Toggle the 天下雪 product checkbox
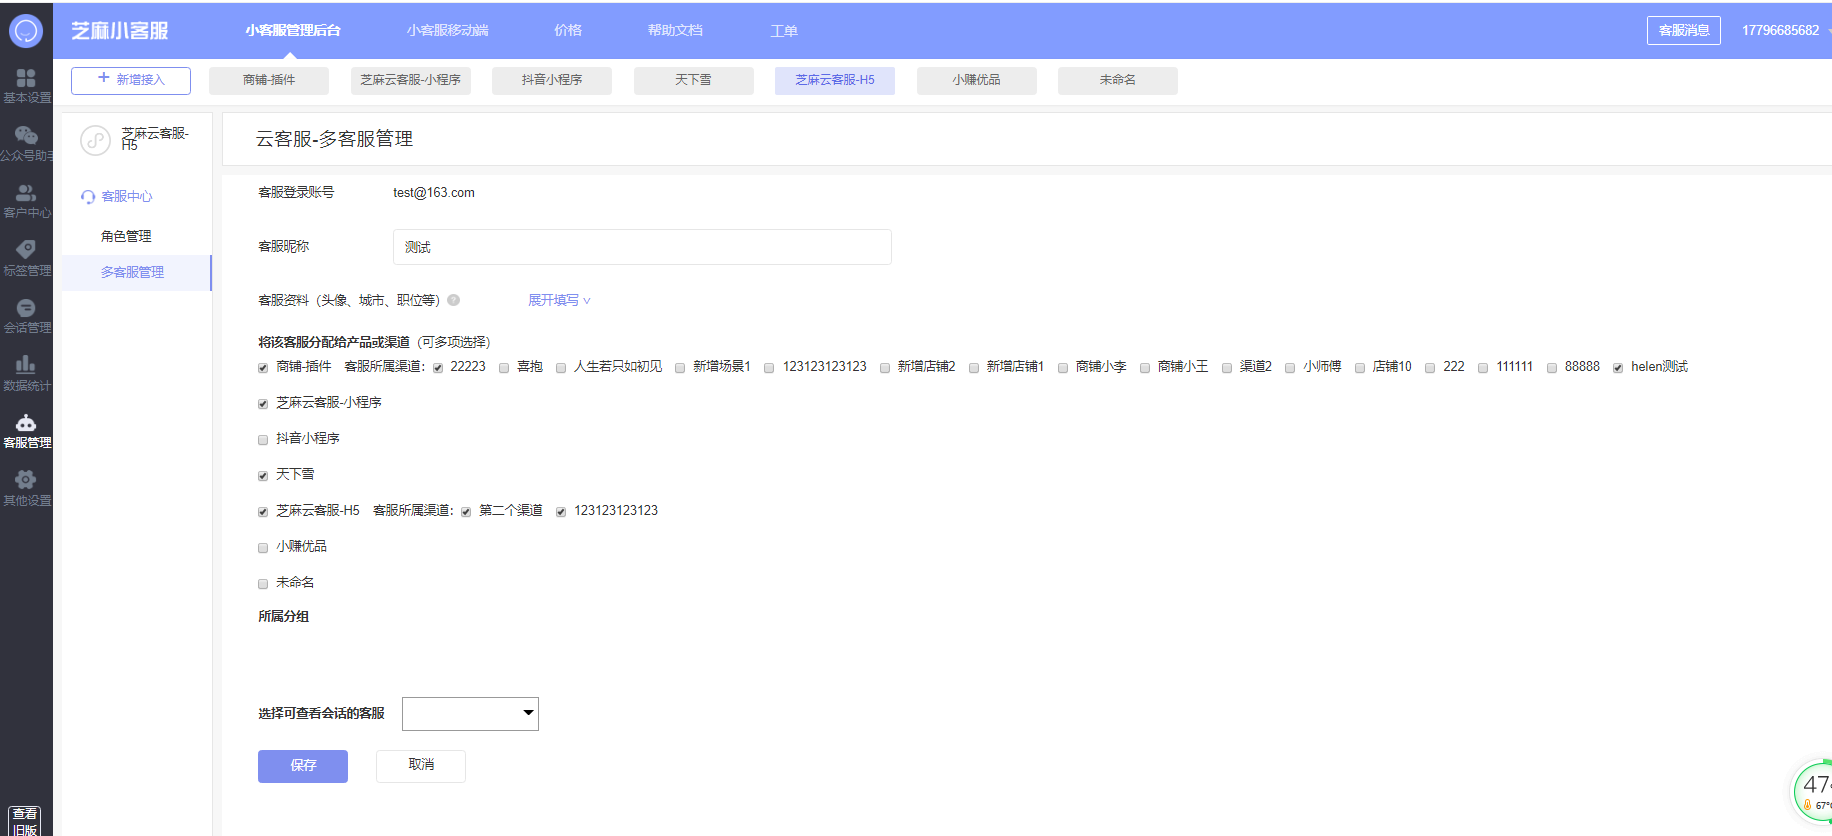This screenshot has height=836, width=1832. click(263, 476)
